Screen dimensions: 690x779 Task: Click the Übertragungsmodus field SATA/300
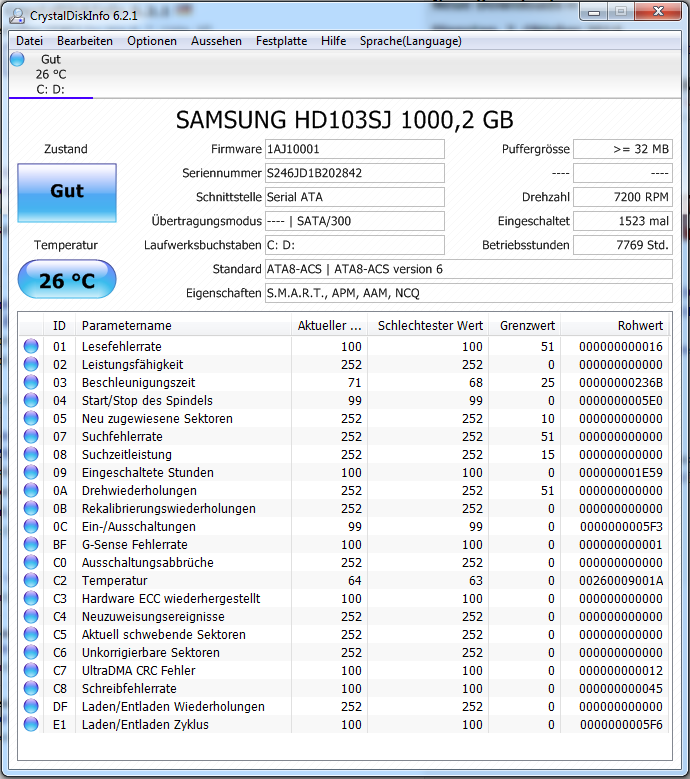(x=355, y=221)
